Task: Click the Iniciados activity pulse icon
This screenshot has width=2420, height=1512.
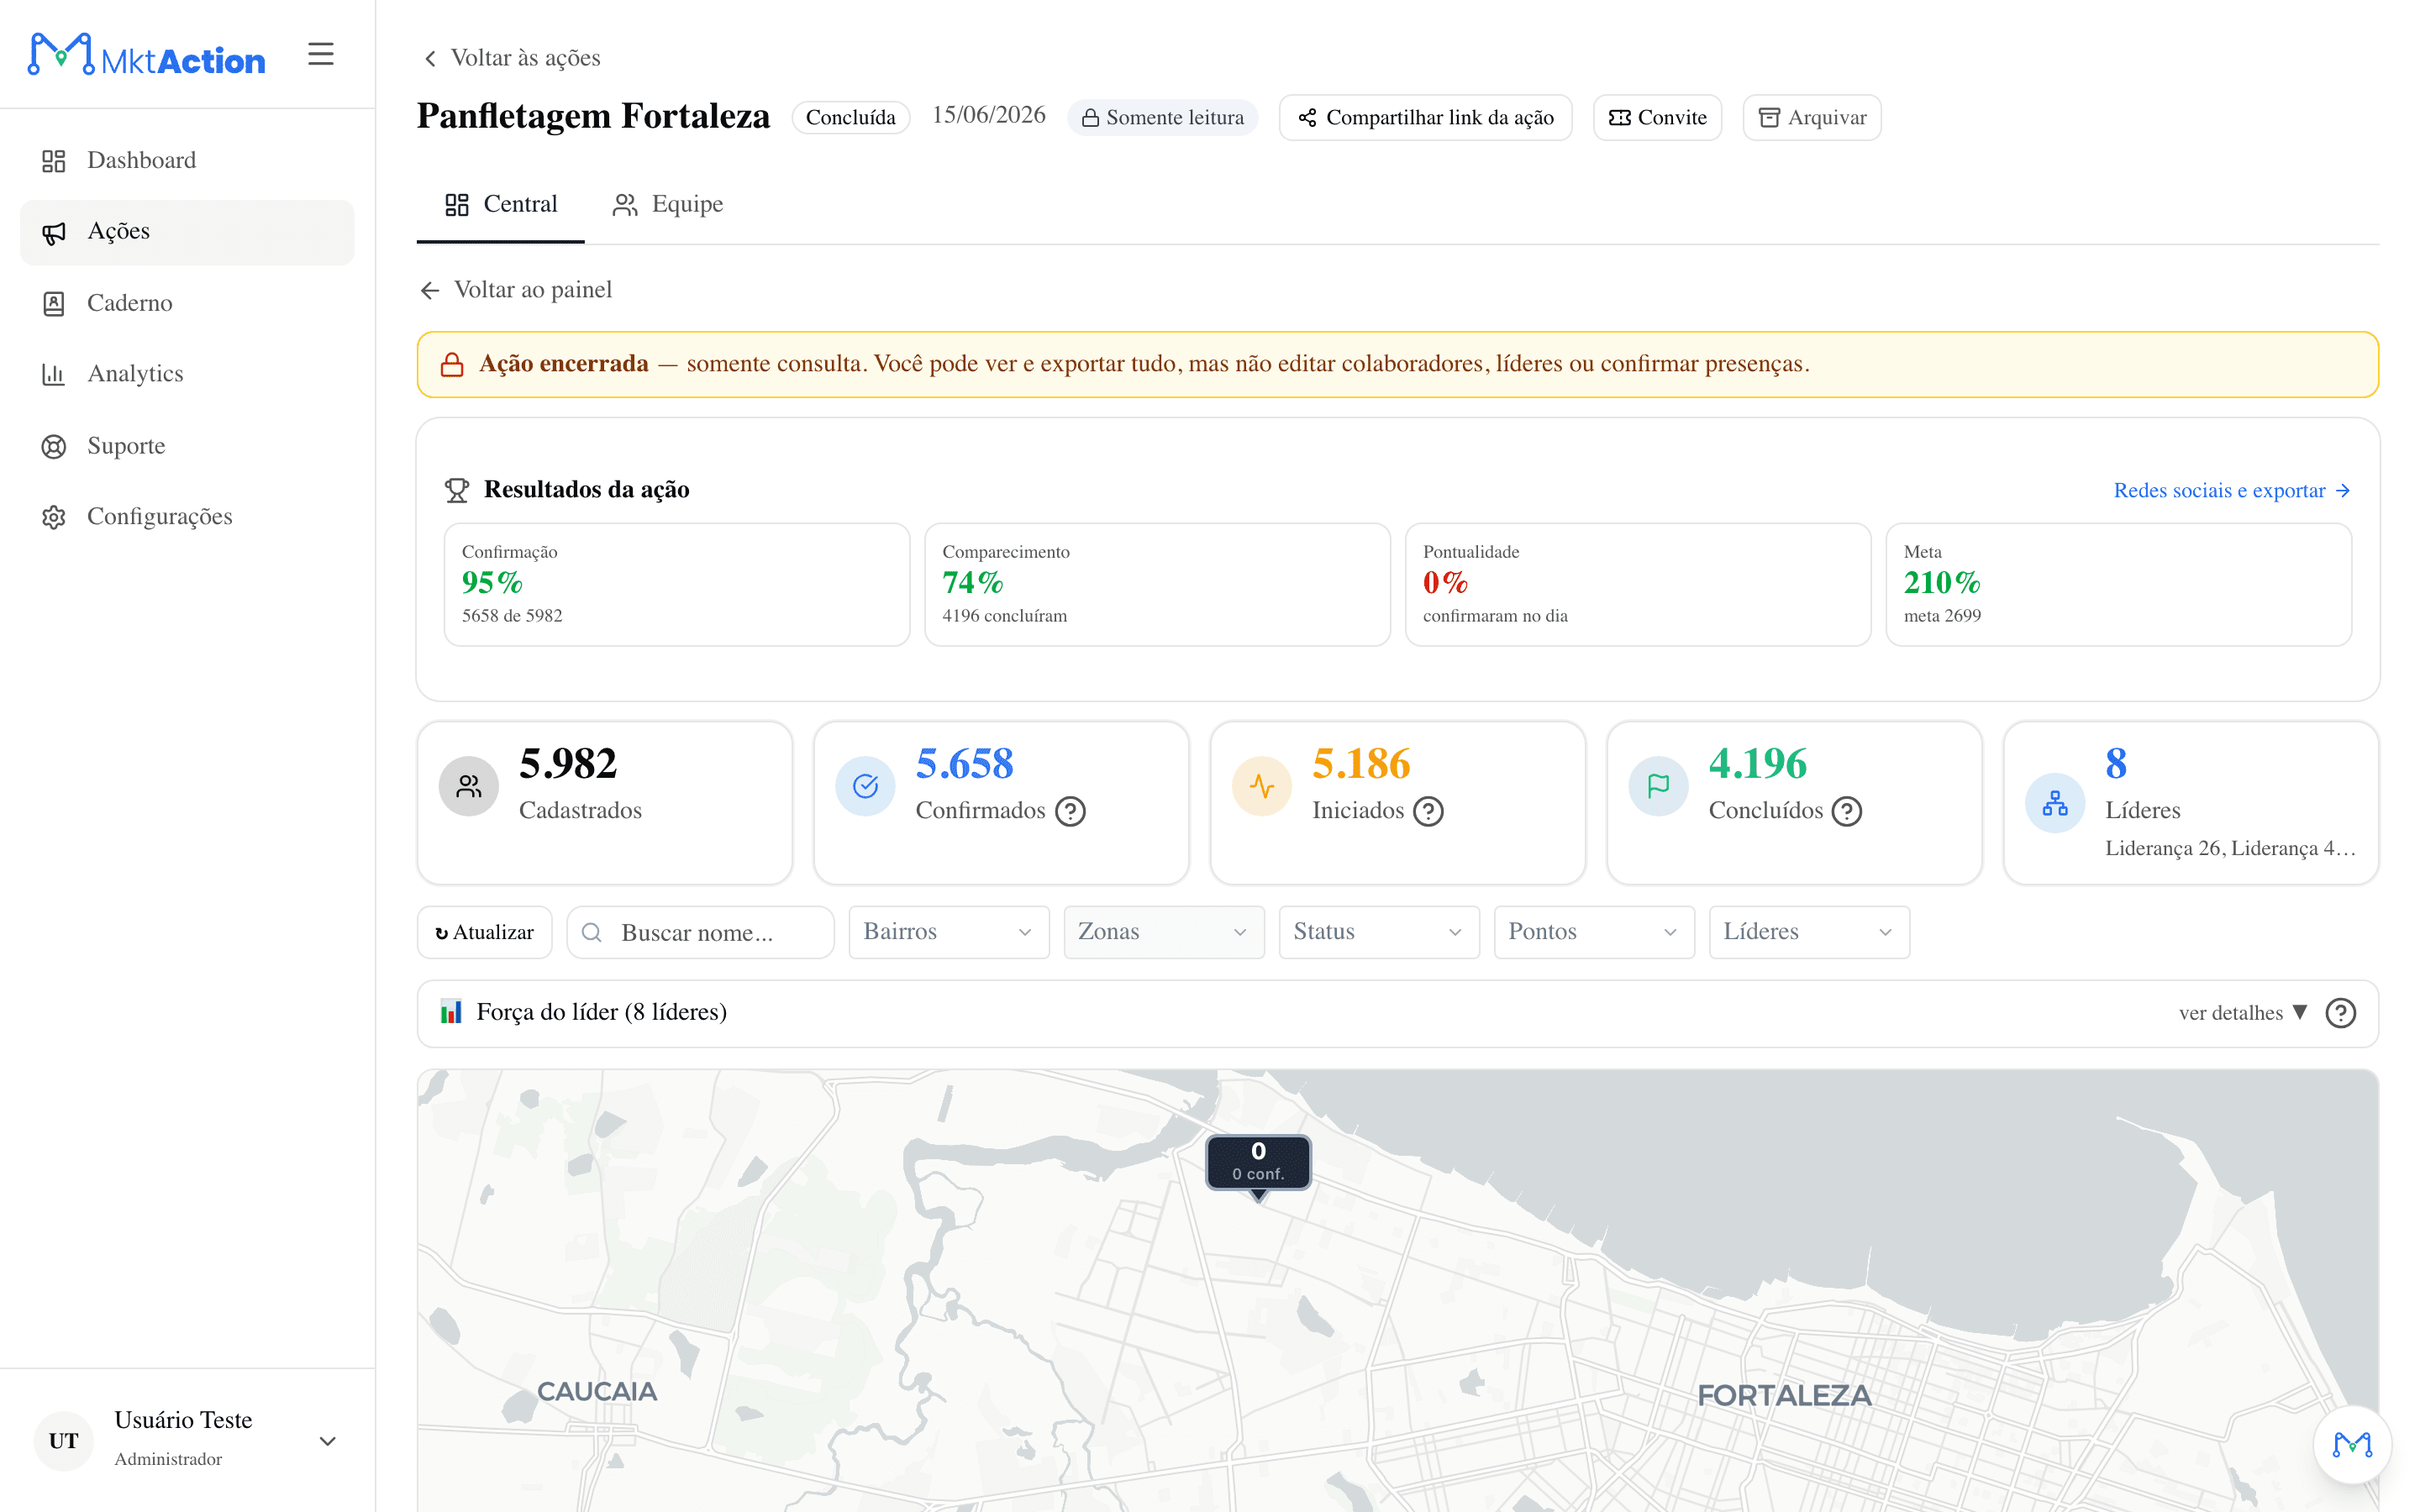Action: (1262, 786)
